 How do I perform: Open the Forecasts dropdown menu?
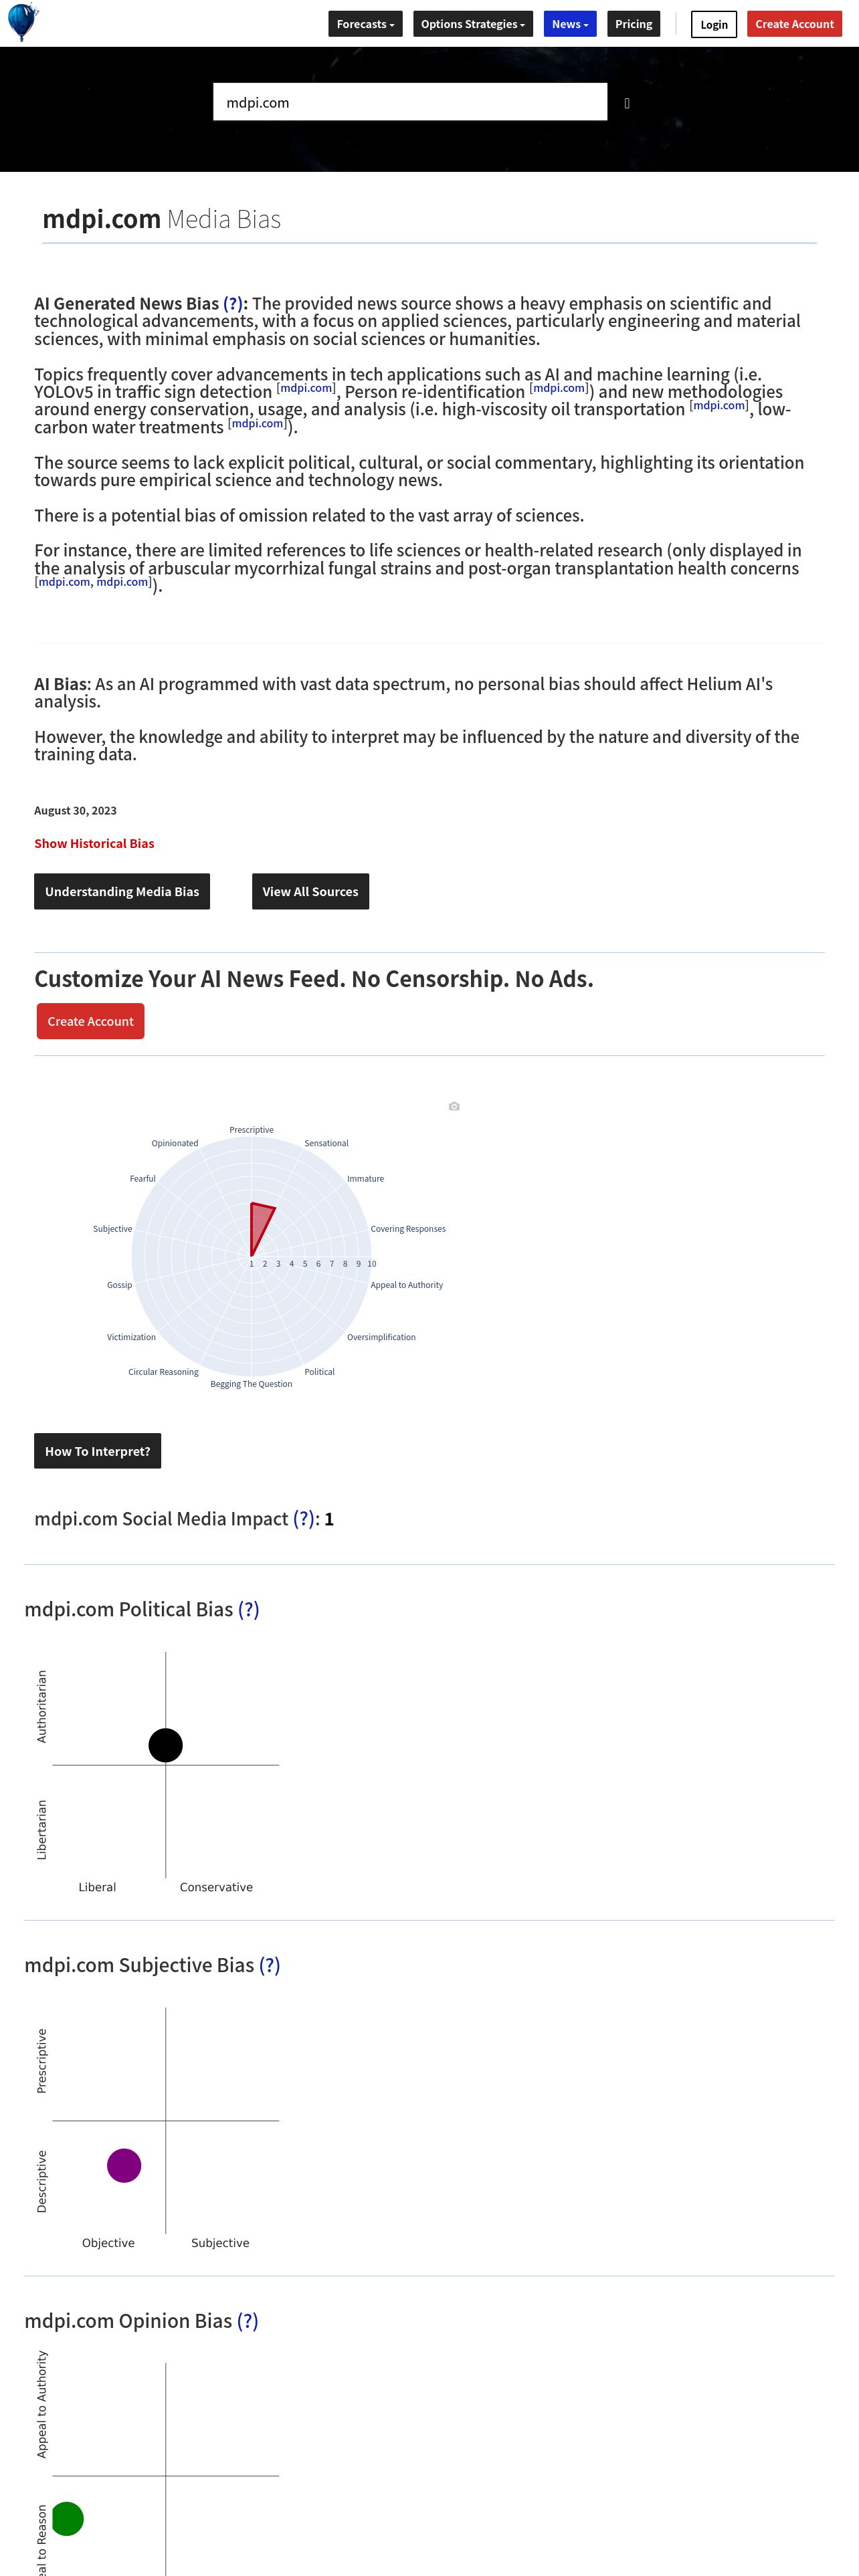point(366,24)
